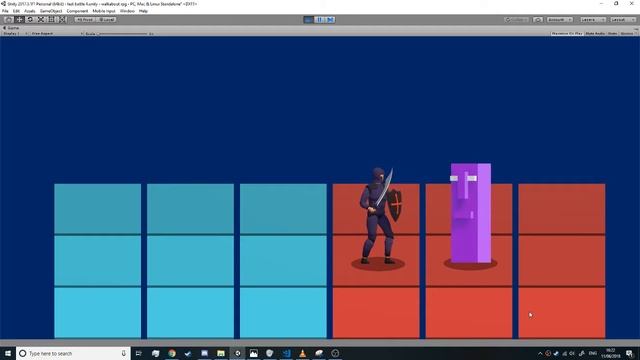
Task: Open the Game tab options menu
Action: pyautogui.click(x=636, y=28)
